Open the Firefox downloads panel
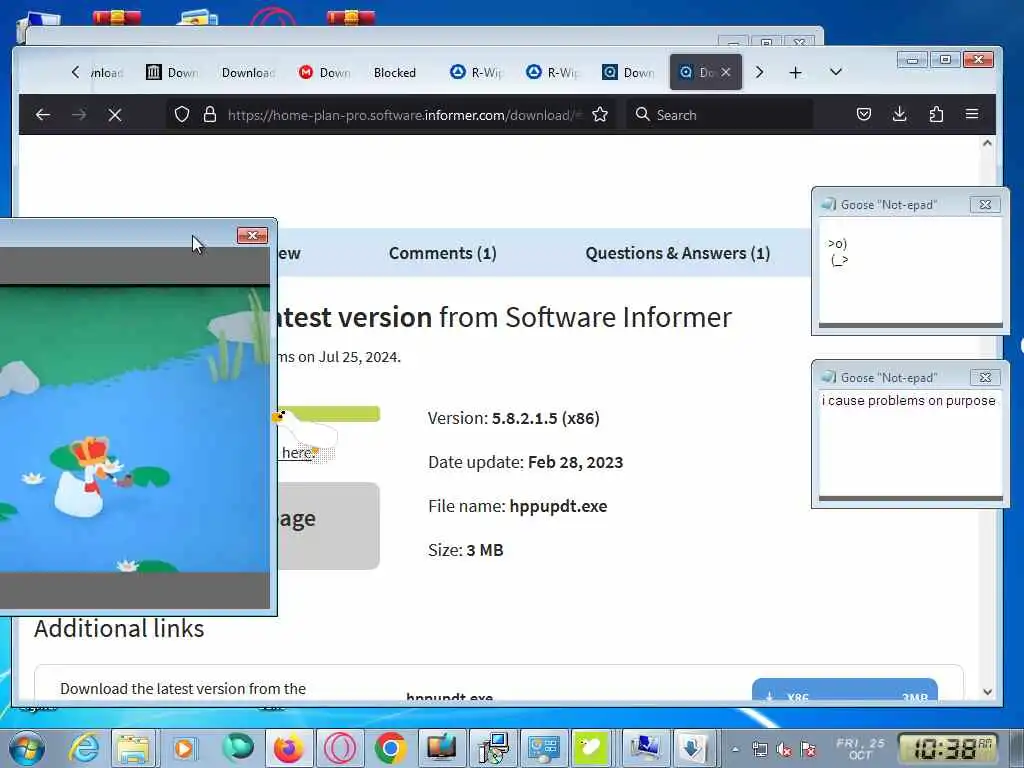Image resolution: width=1024 pixels, height=768 pixels. [x=899, y=115]
